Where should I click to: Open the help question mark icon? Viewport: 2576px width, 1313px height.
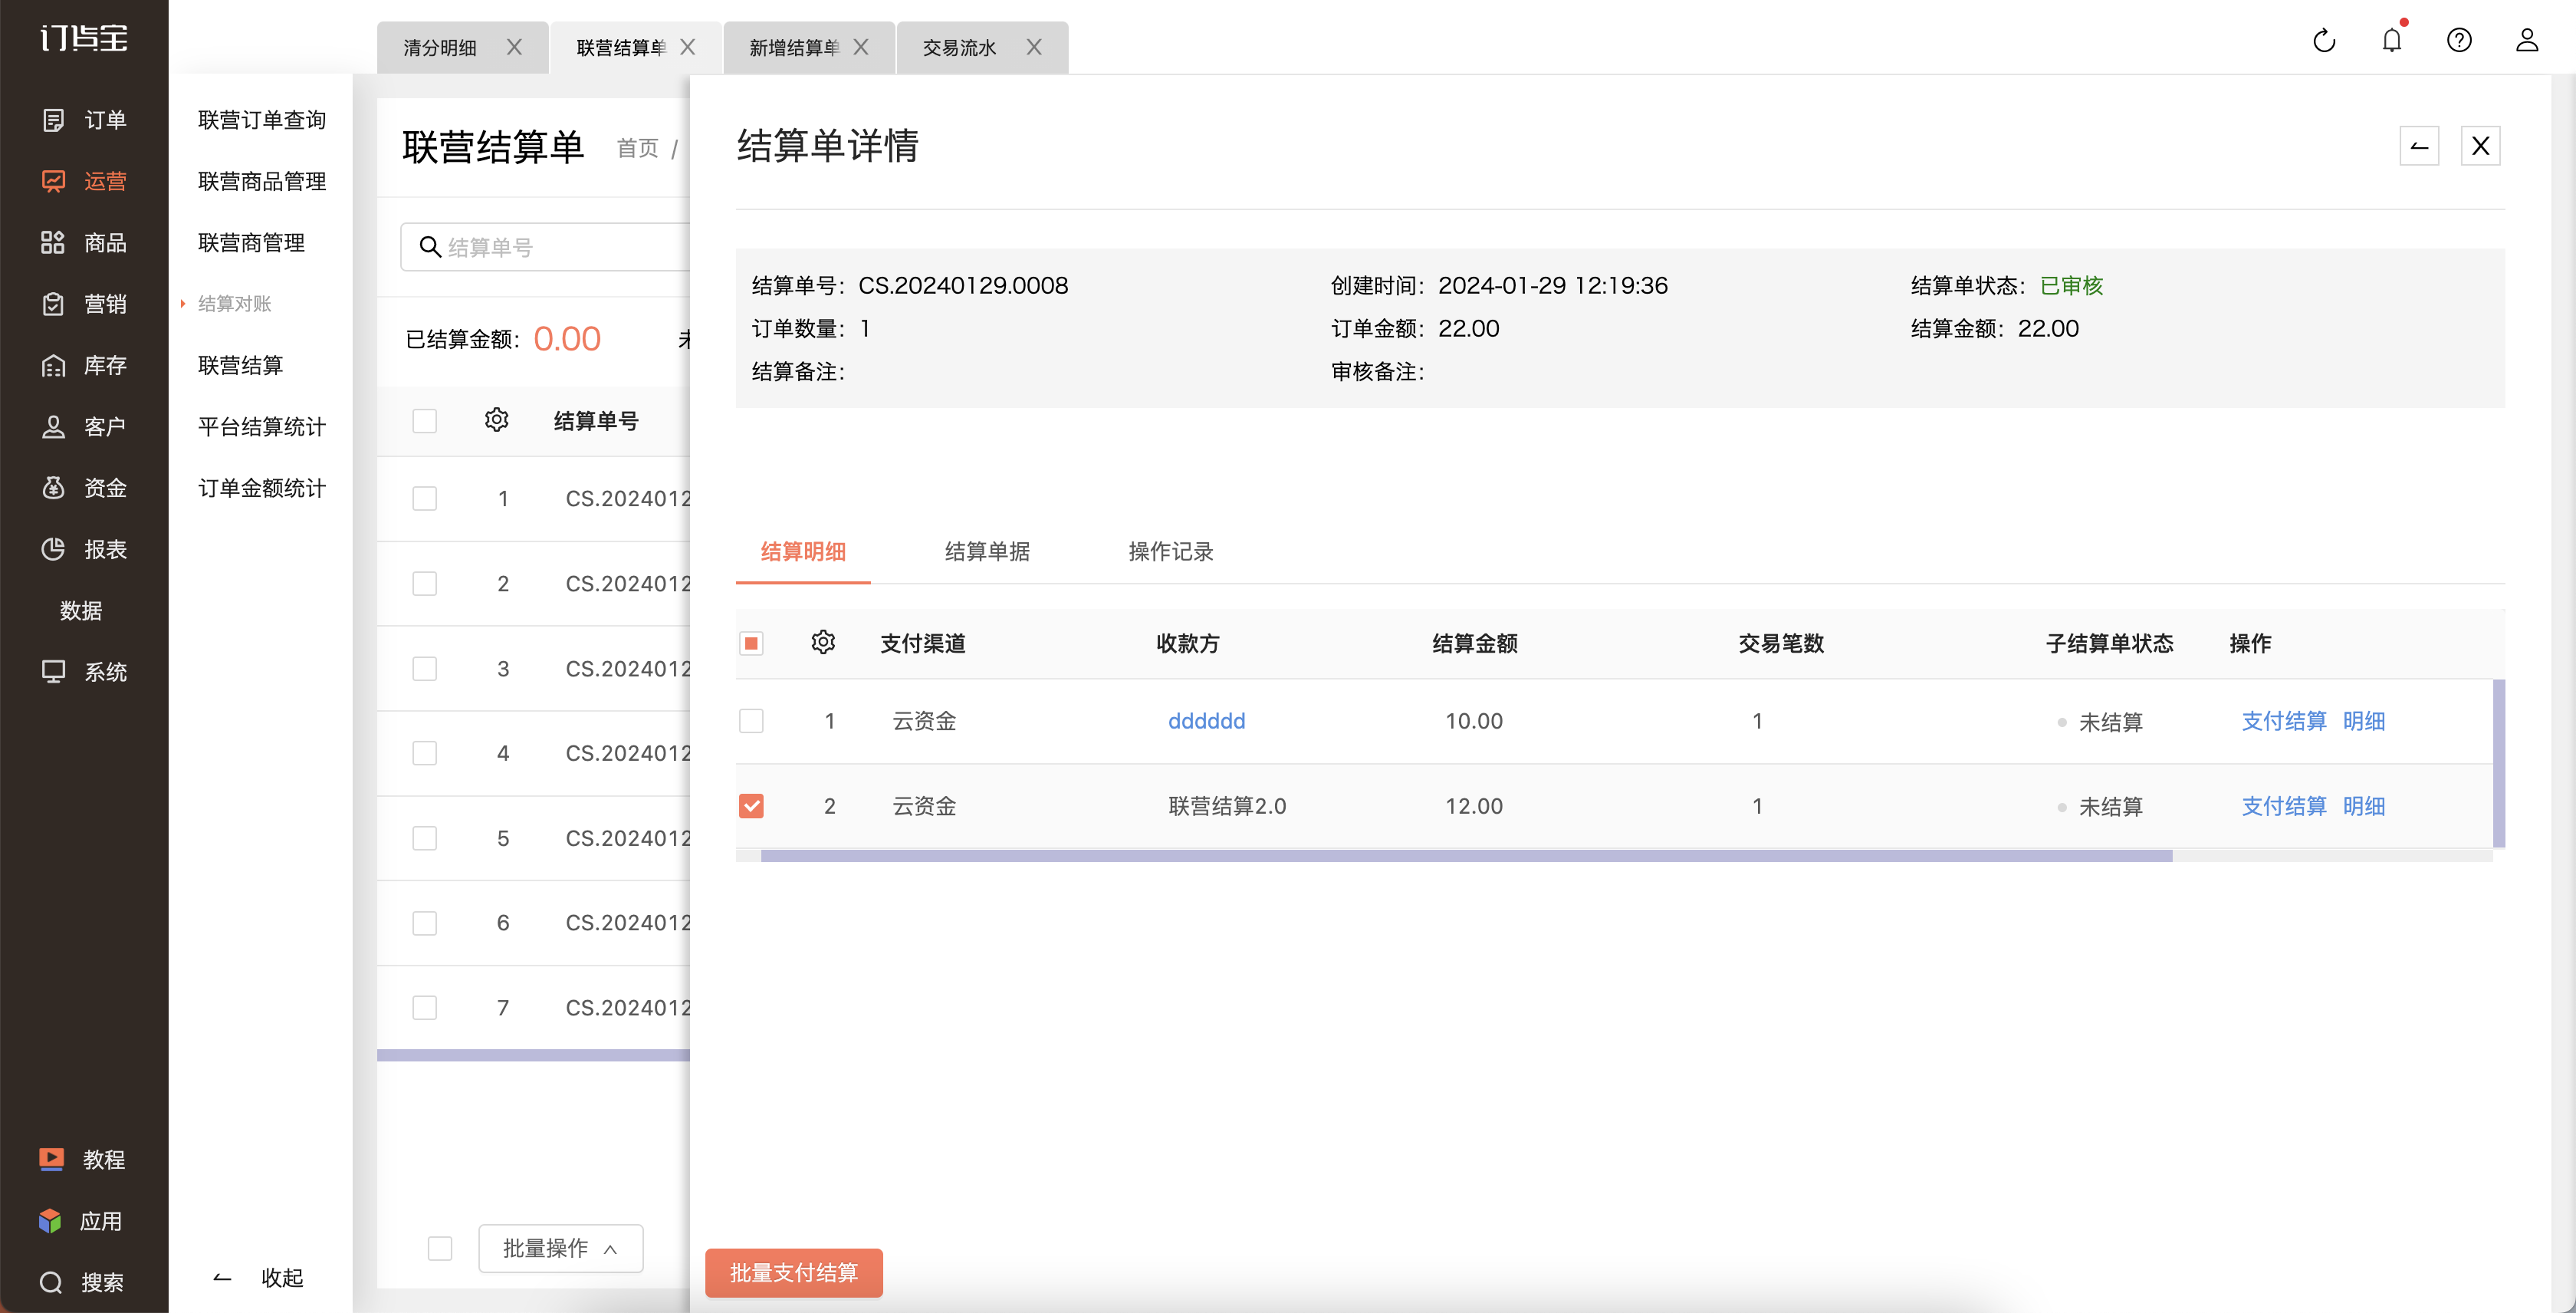tap(2459, 40)
